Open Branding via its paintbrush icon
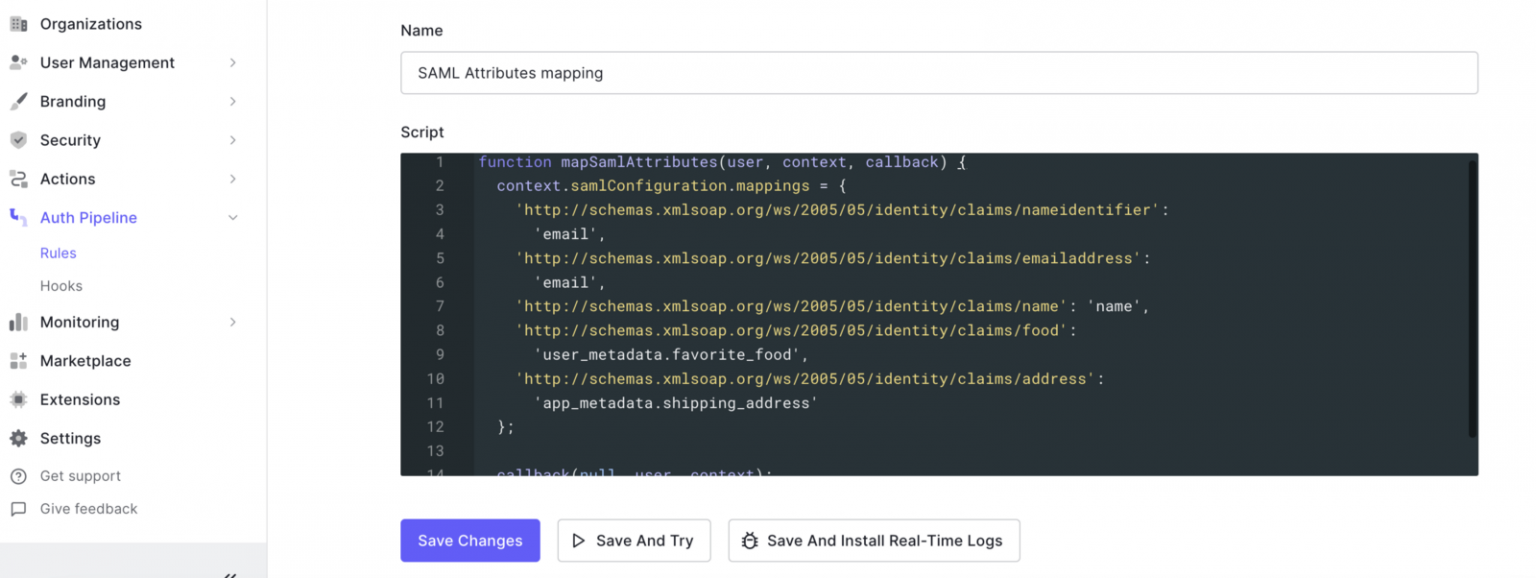Image resolution: width=1536 pixels, height=578 pixels. tap(19, 101)
